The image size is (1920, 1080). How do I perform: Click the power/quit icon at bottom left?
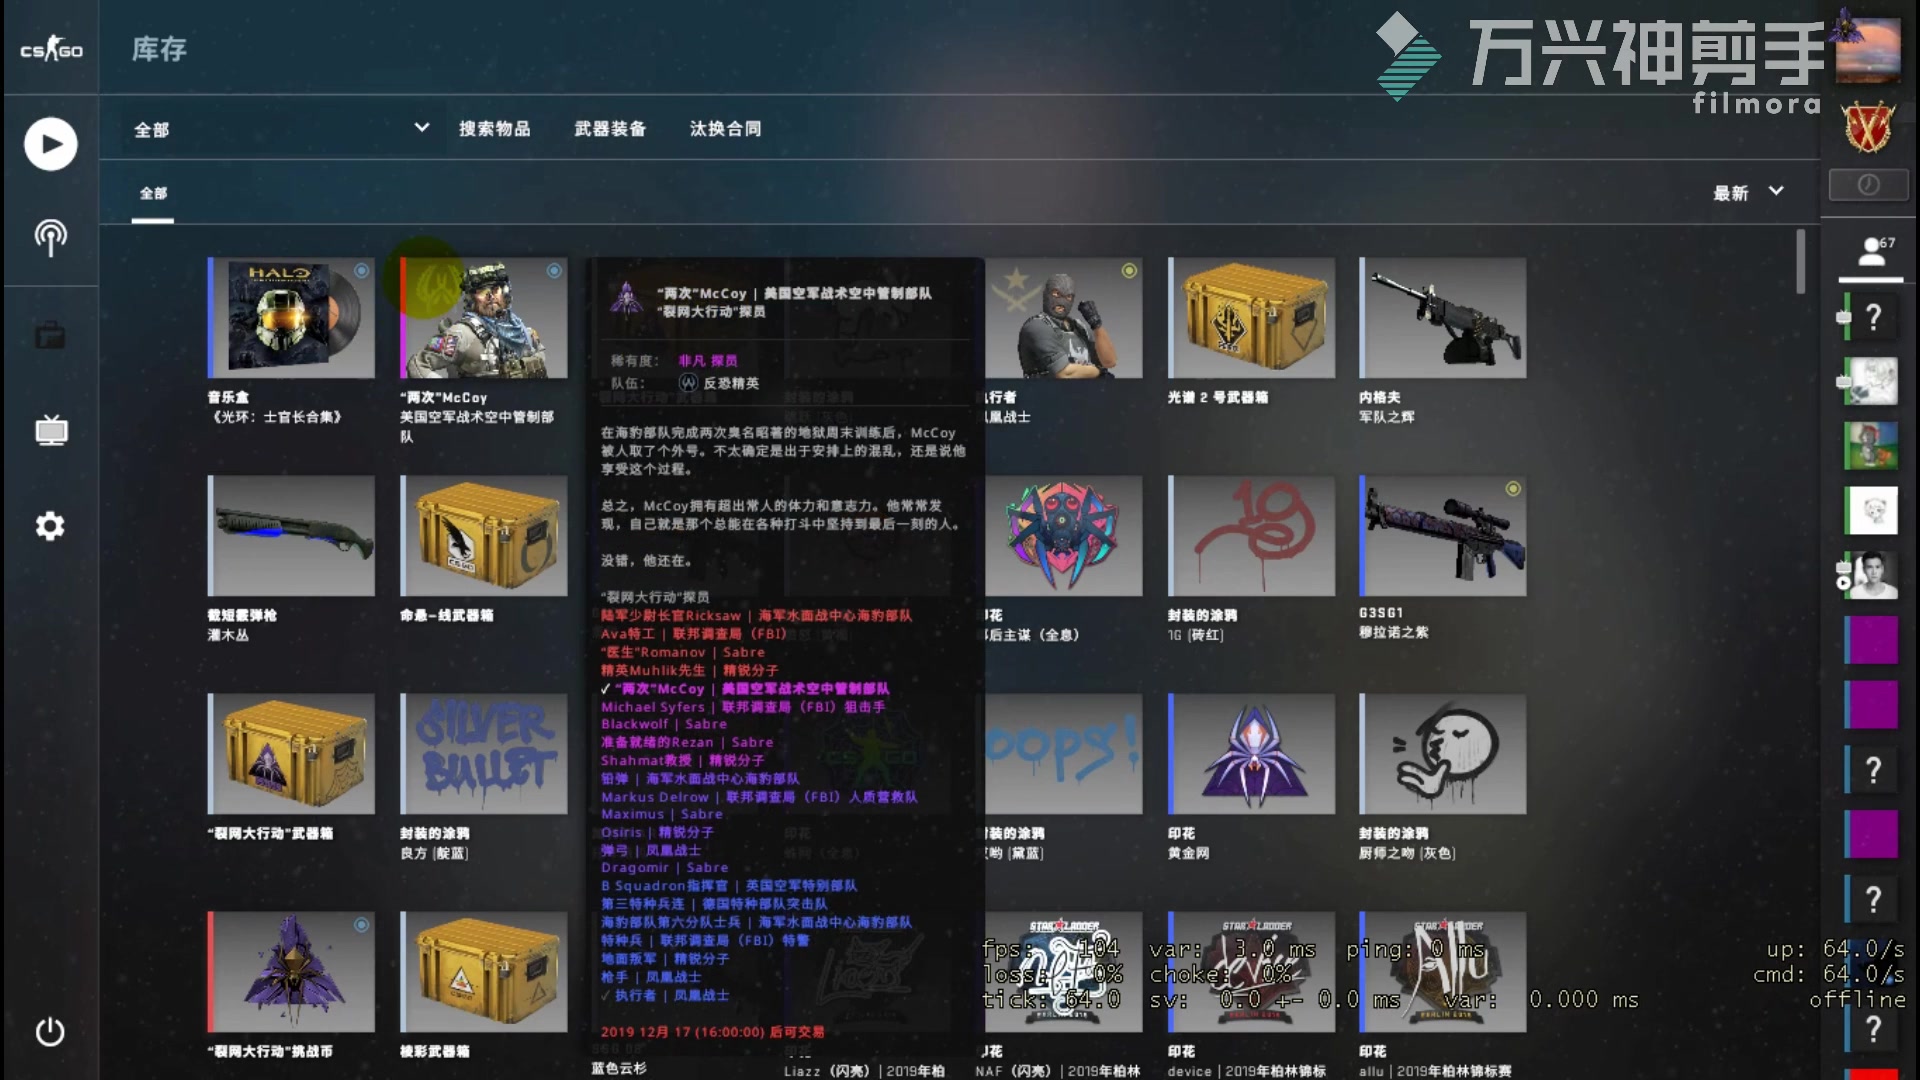click(50, 1030)
